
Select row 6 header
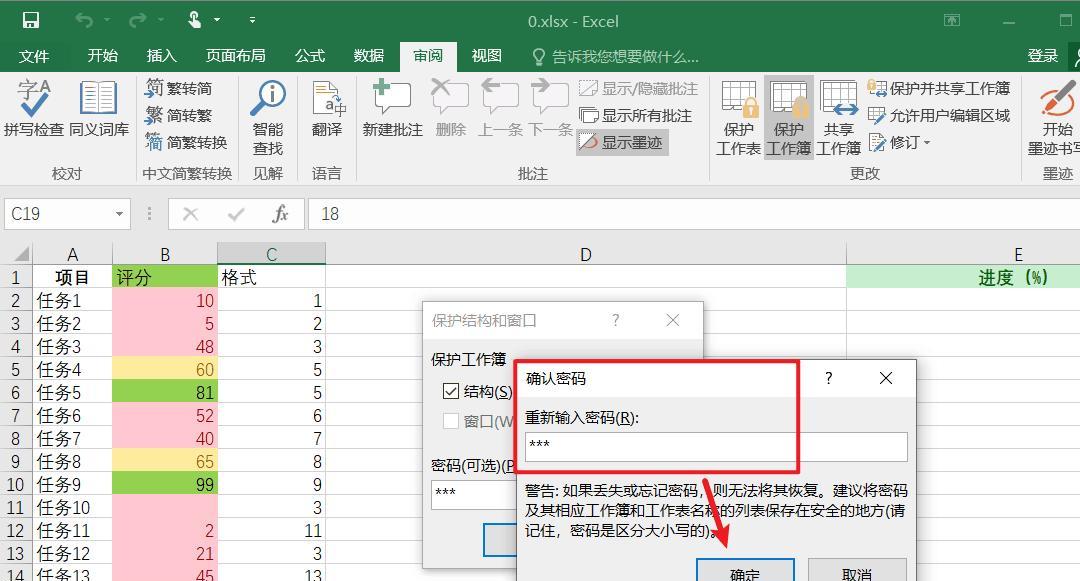pyautogui.click(x=16, y=392)
